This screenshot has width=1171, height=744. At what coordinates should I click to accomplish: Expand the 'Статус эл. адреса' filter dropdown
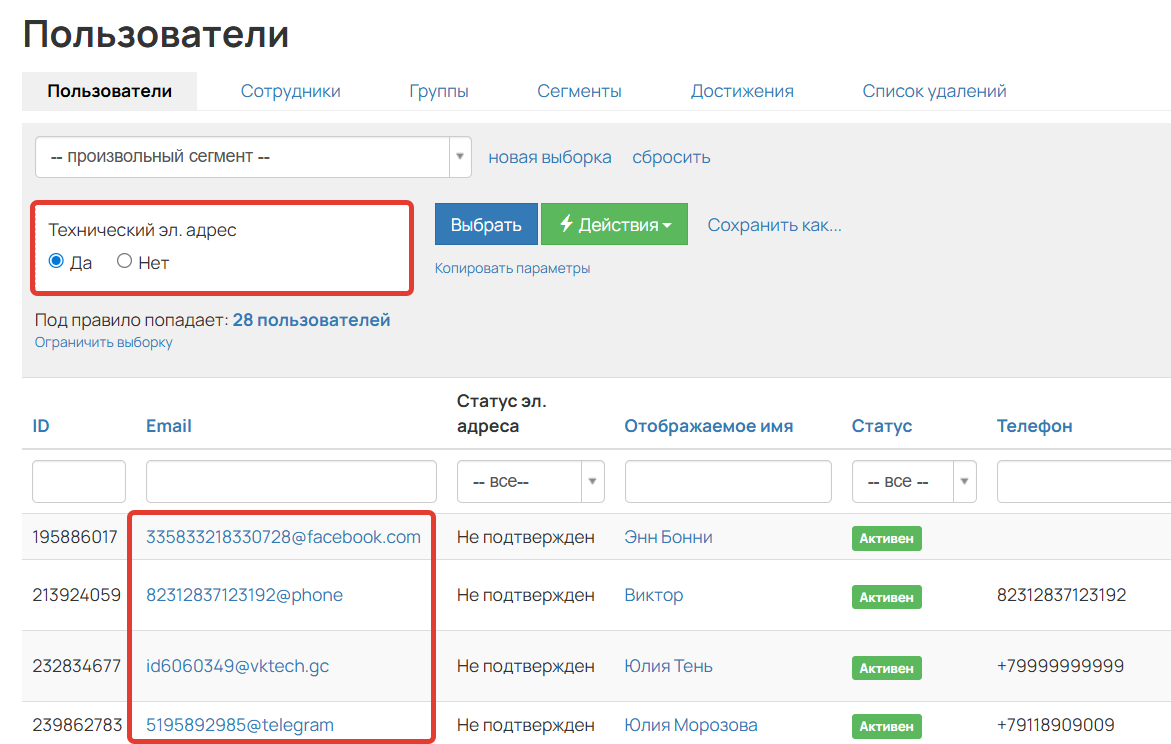[x=530, y=481]
